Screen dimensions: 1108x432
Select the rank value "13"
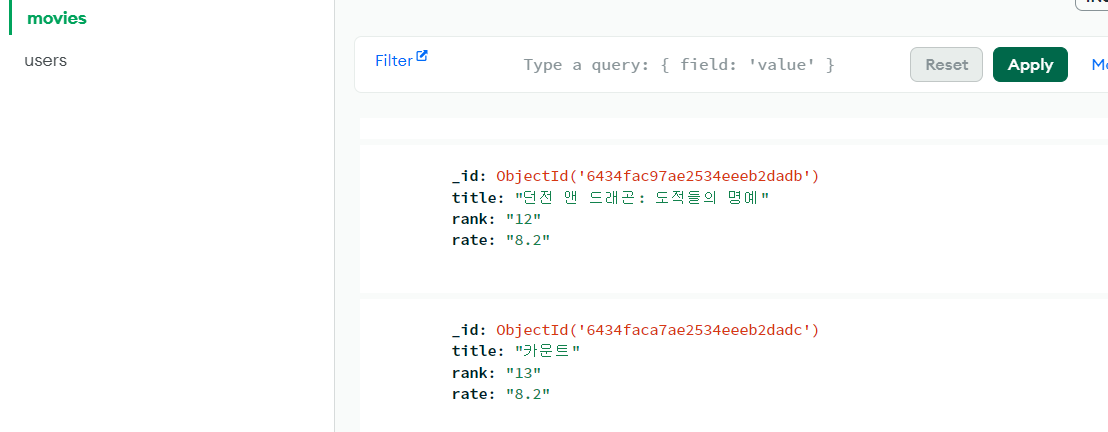click(524, 373)
